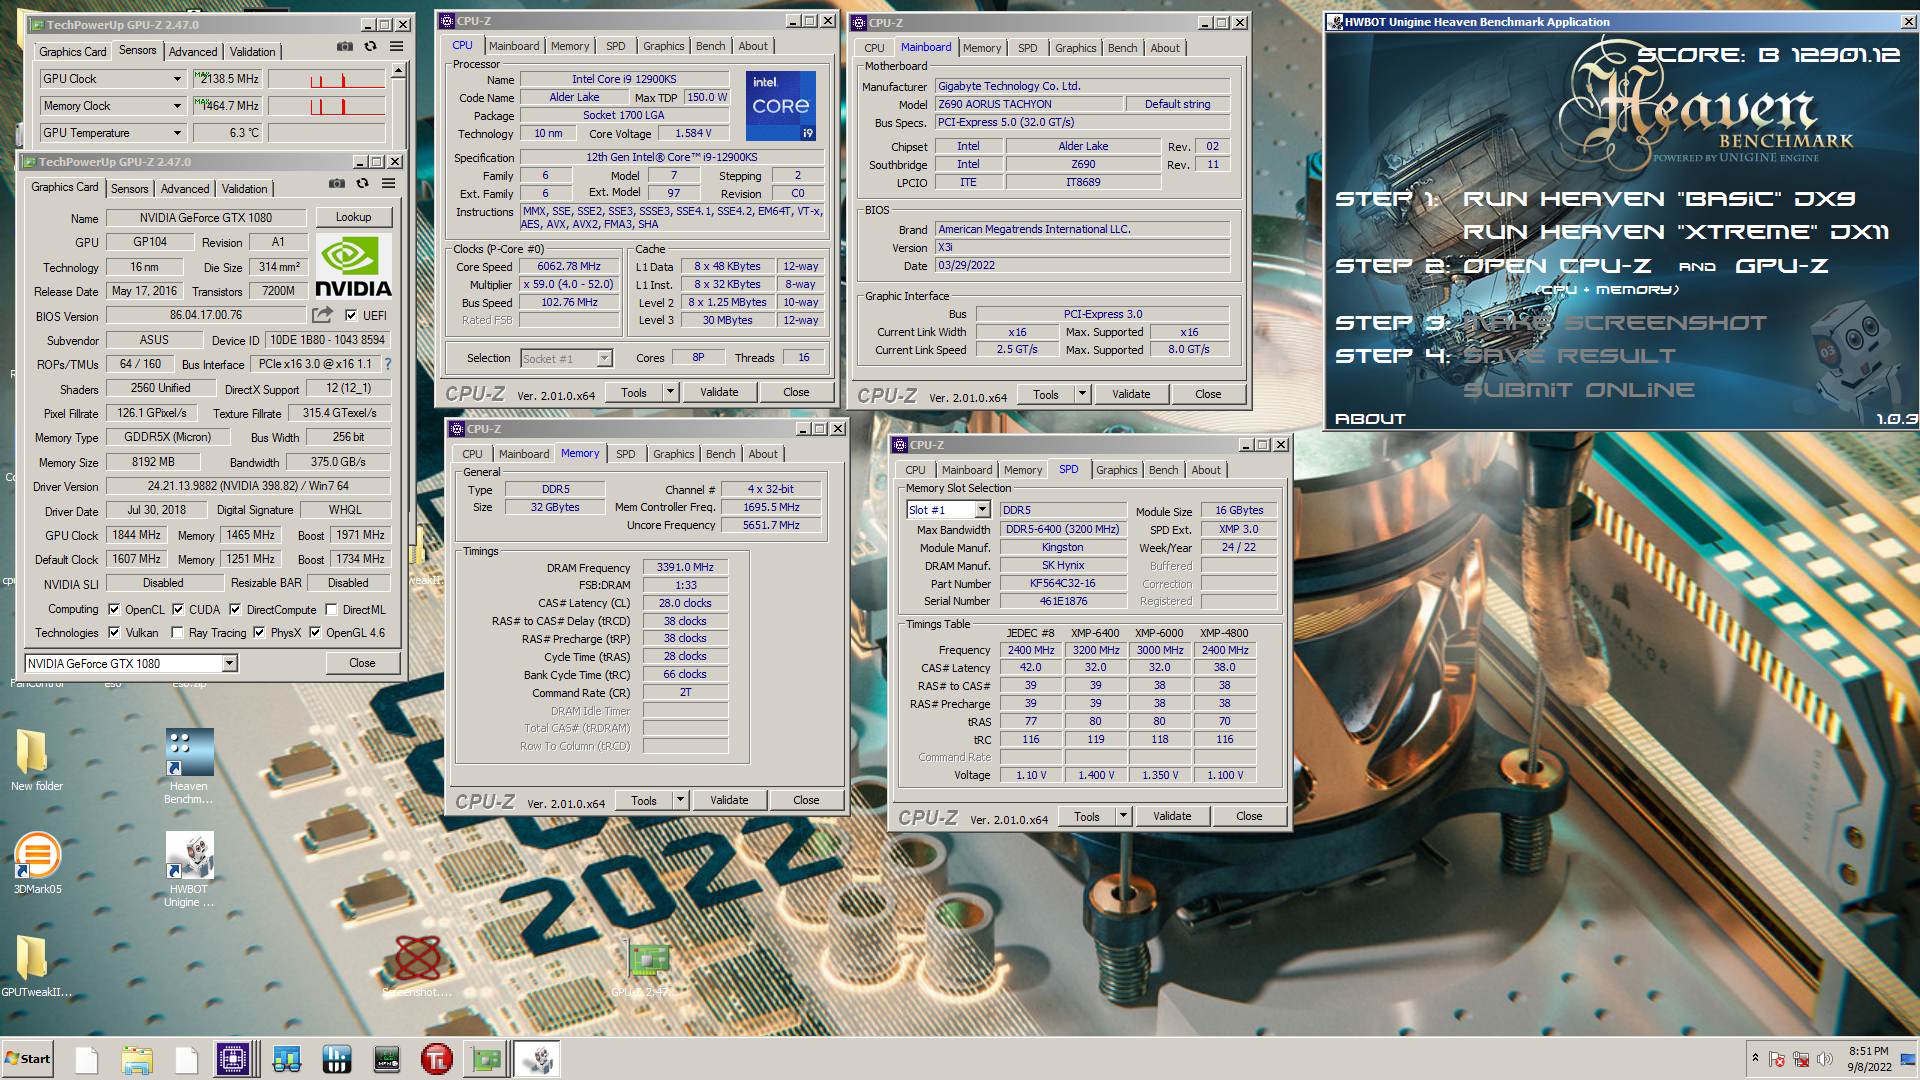Open the Graphics tab in CPU-Z Mainboard window
1920x1080 pixels.
point(1075,48)
